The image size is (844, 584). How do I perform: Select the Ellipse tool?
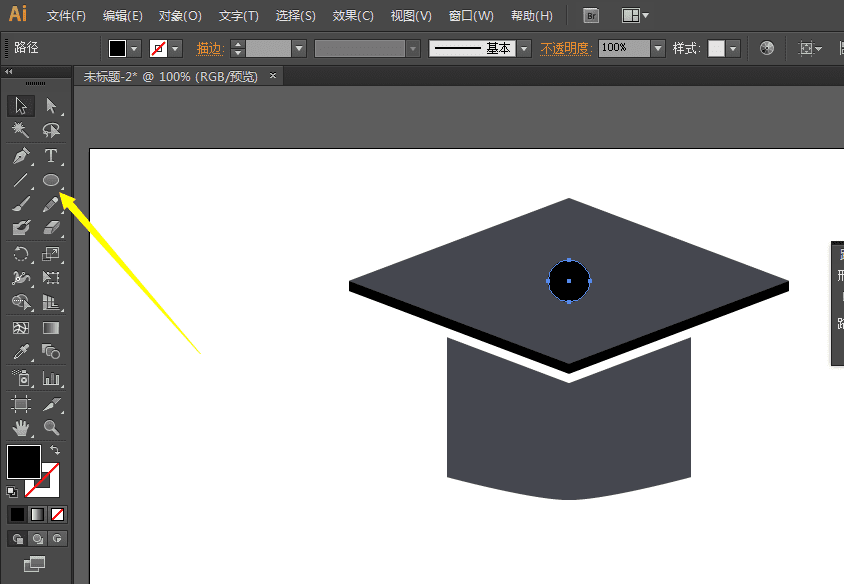[x=51, y=181]
